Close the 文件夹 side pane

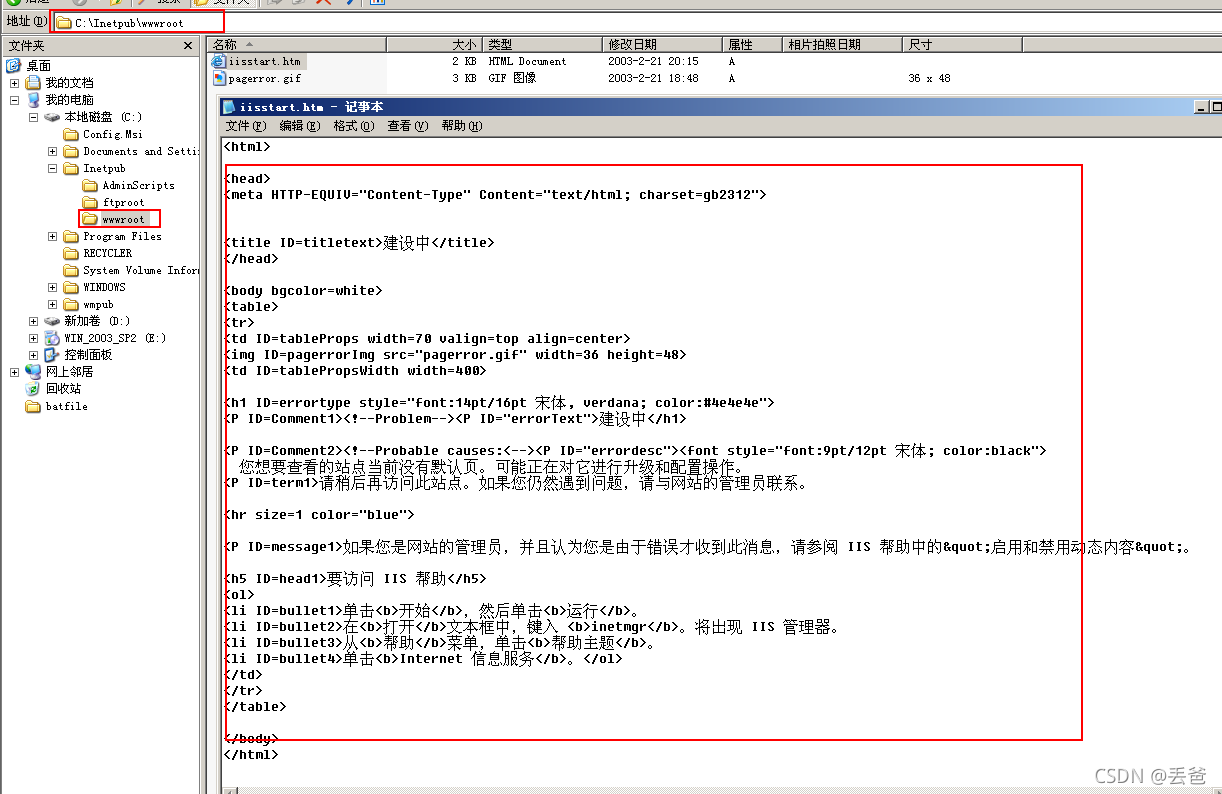point(188,46)
